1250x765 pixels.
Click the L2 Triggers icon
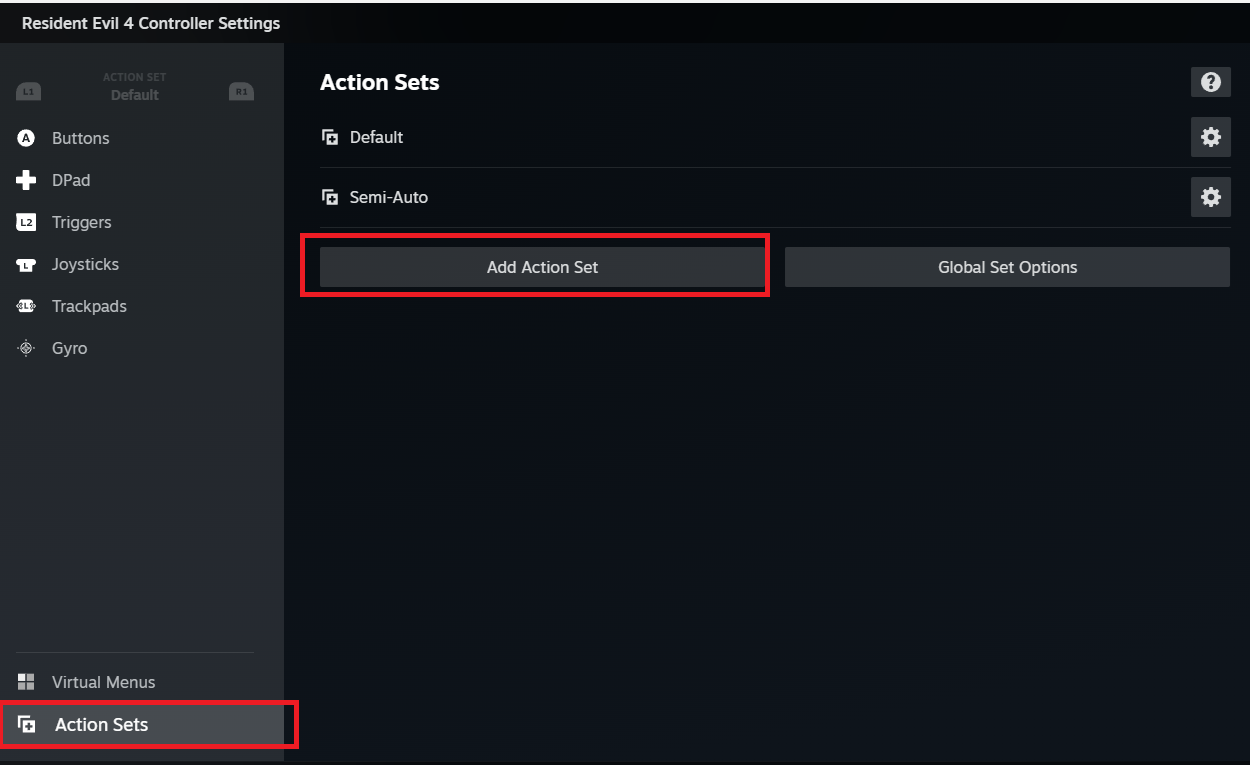pyautogui.click(x=27, y=222)
